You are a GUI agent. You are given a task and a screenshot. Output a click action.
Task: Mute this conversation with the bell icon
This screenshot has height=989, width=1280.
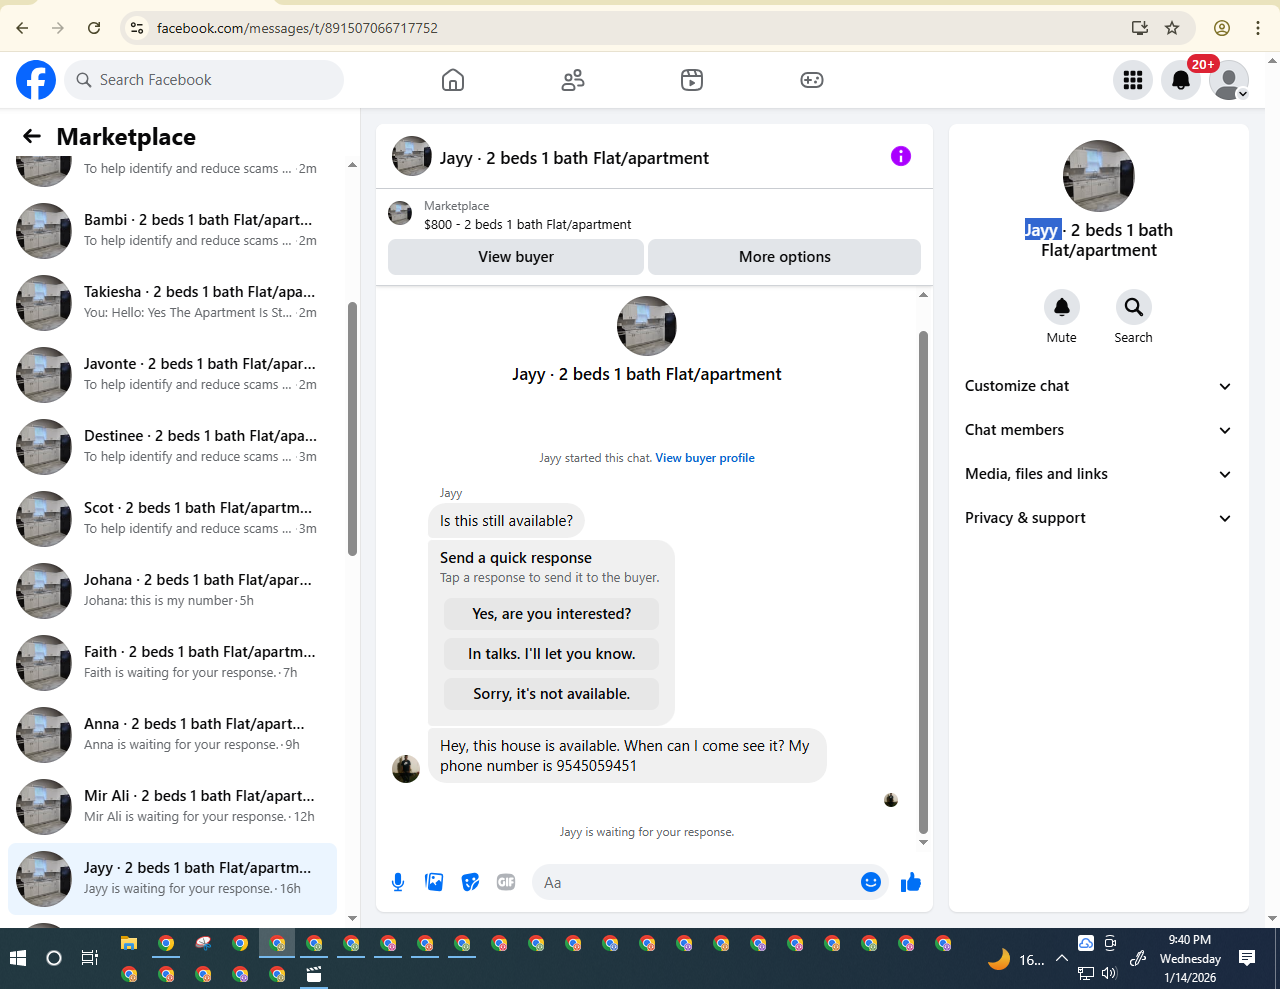pos(1062,307)
